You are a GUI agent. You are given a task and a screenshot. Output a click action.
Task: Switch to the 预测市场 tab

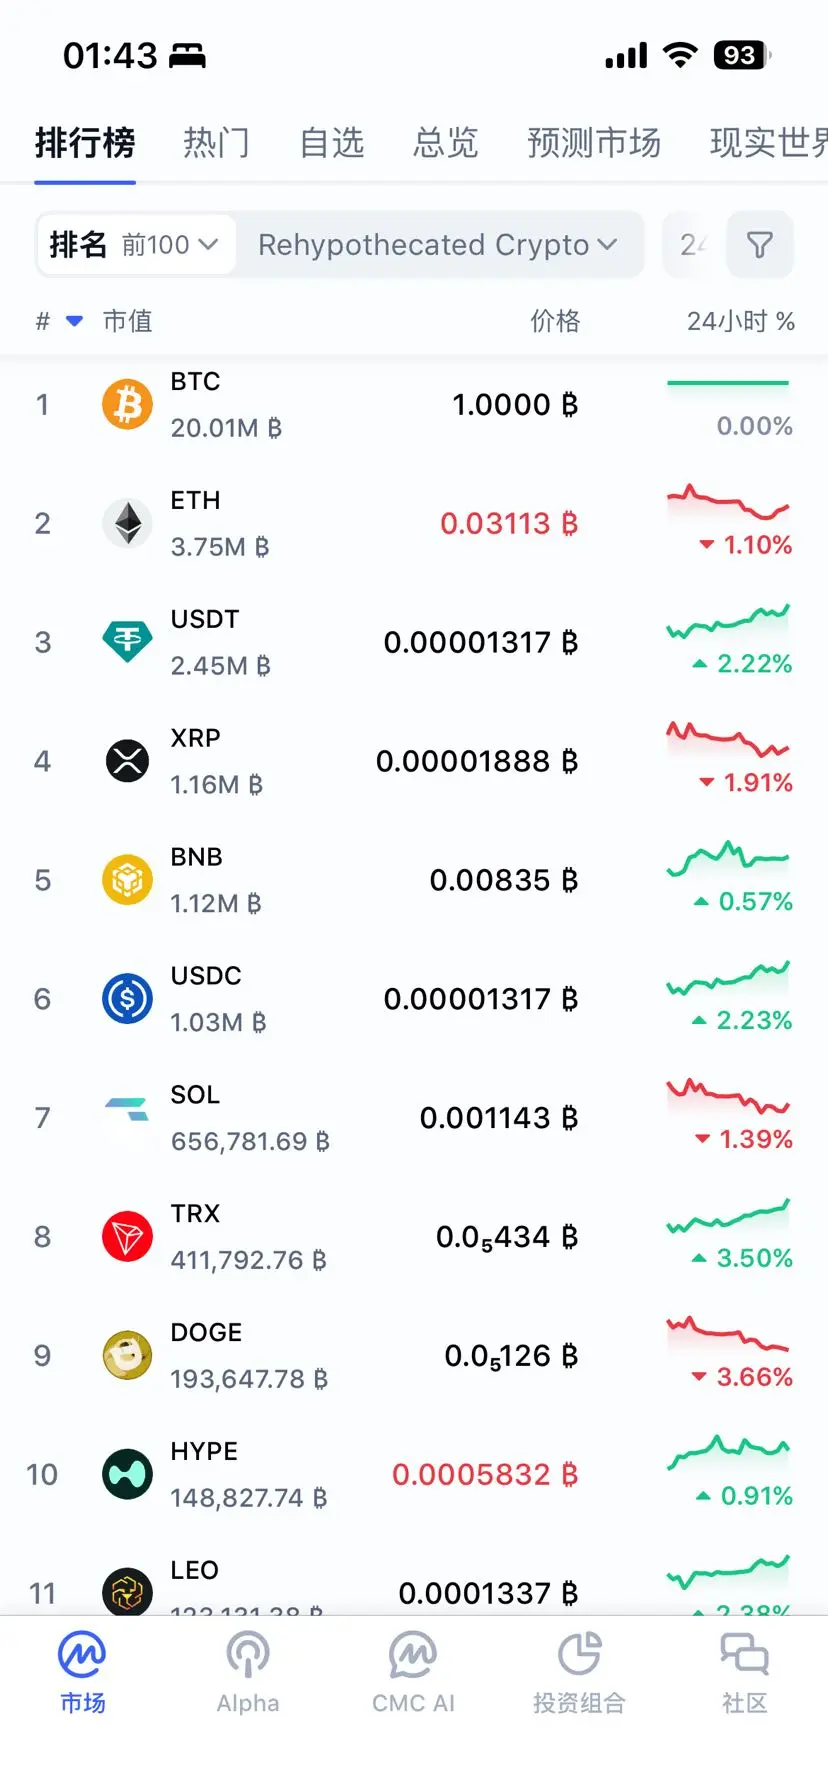point(594,143)
